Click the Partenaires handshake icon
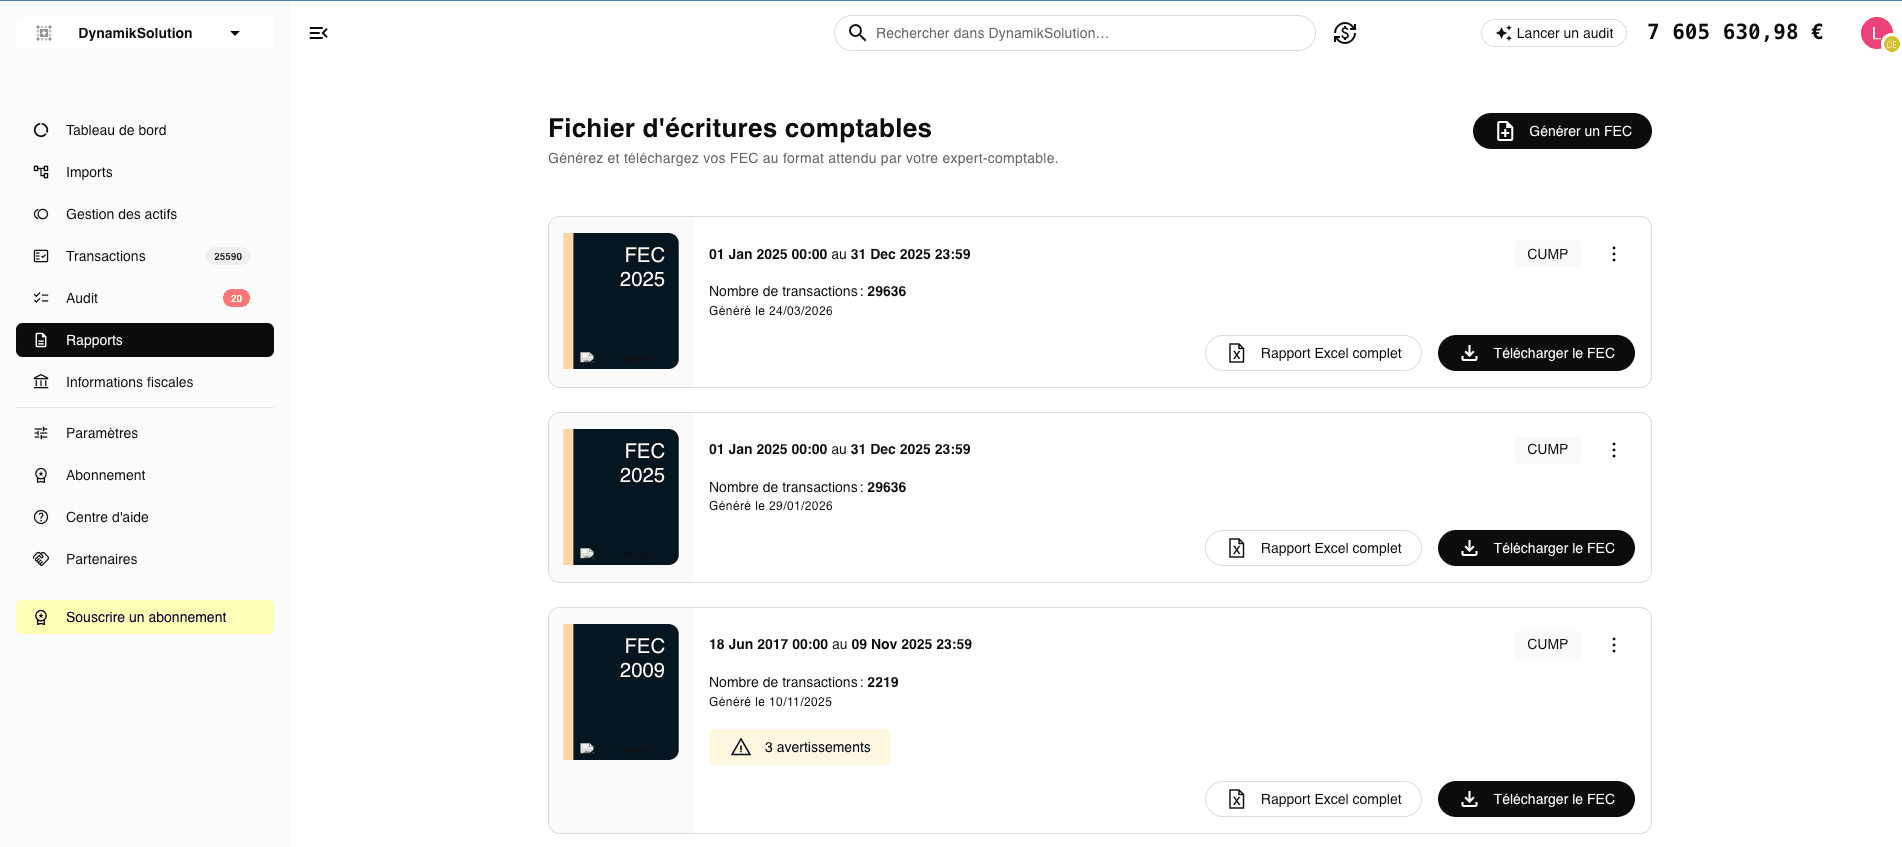 pos(41,559)
